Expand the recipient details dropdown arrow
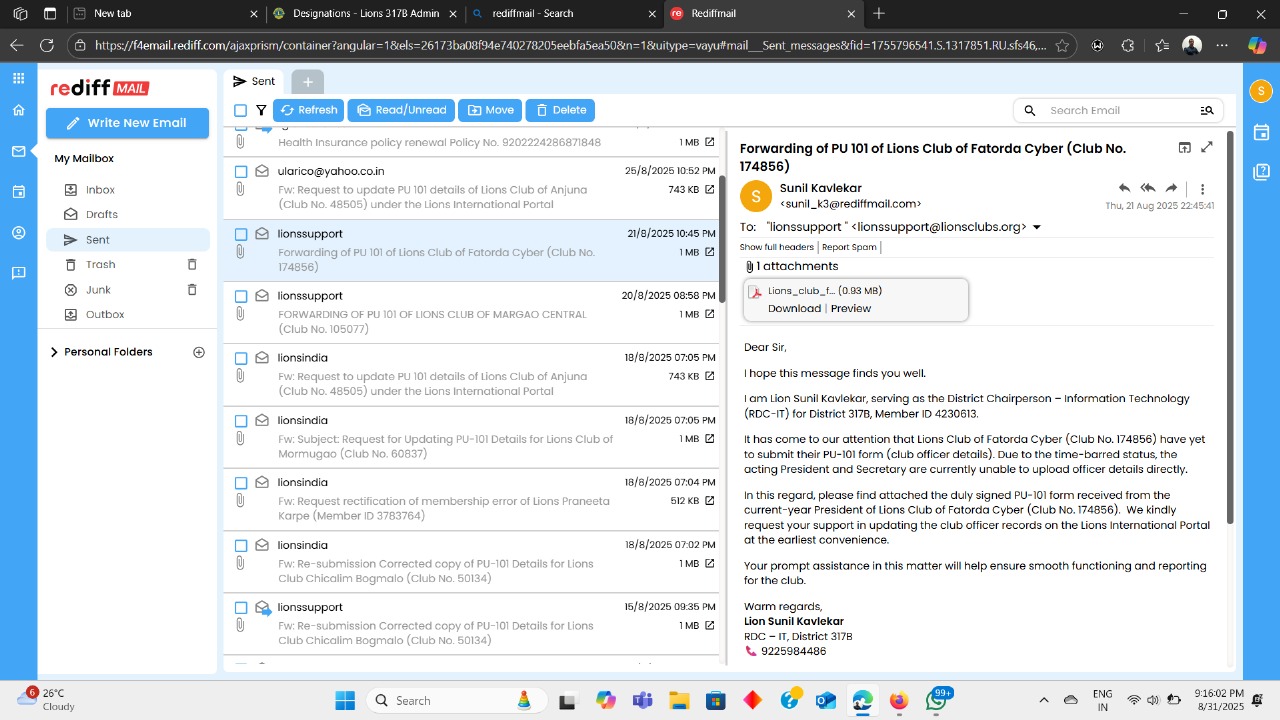This screenshot has height=720, width=1280. pyautogui.click(x=1037, y=227)
